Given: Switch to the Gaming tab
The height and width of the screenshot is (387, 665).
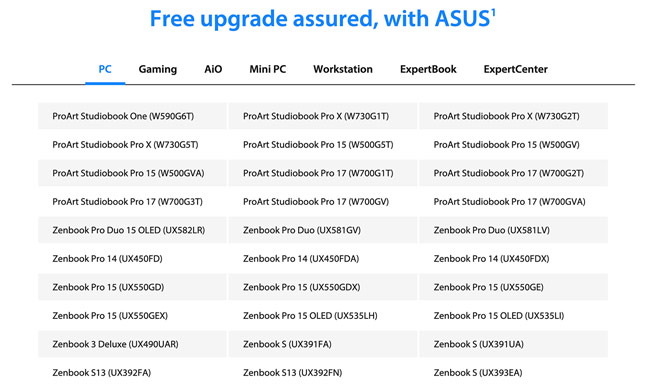Looking at the screenshot, I should tap(157, 69).
